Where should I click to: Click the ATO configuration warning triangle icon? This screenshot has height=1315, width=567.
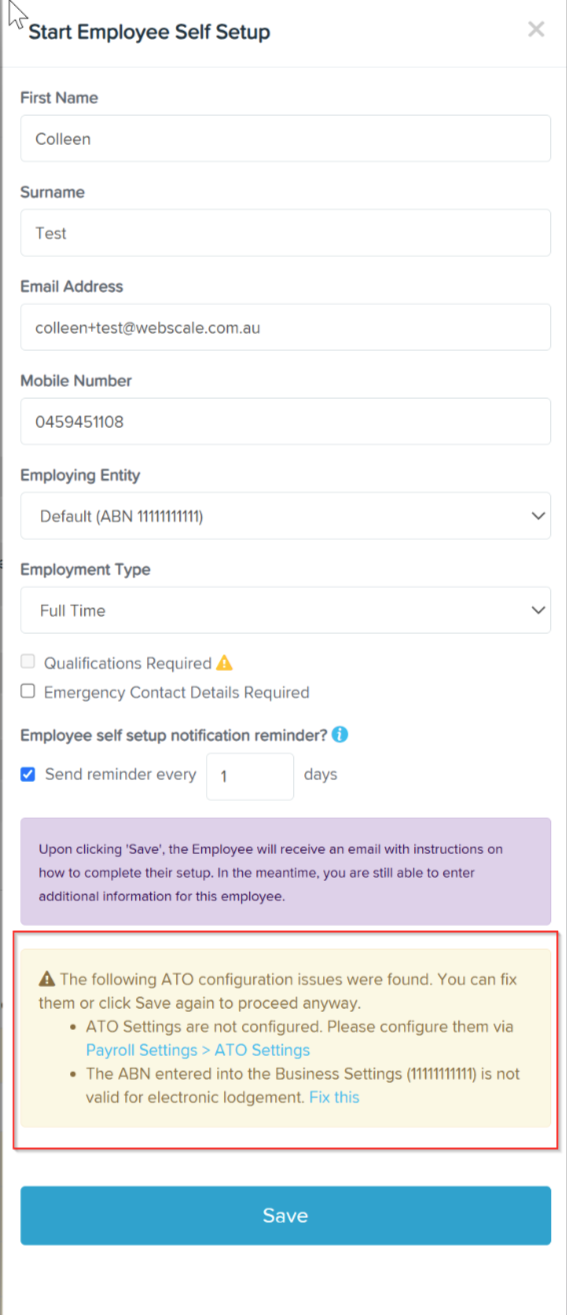47,979
